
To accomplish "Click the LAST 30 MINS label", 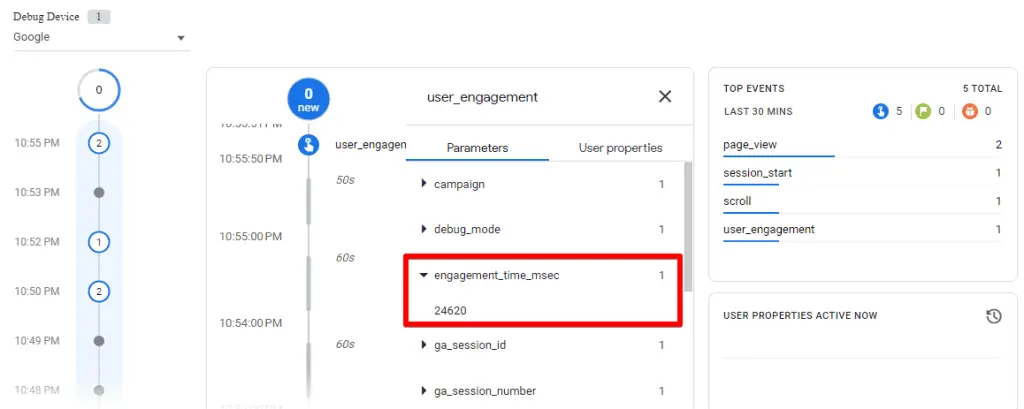I will click(x=758, y=112).
